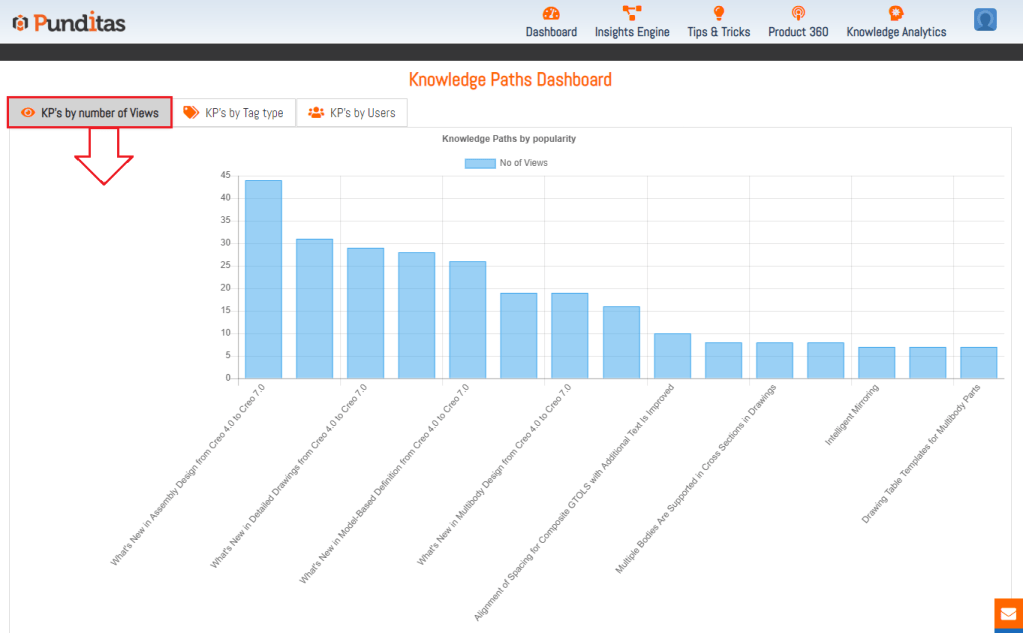
Task: Open the user profile avatar
Action: 985,20
